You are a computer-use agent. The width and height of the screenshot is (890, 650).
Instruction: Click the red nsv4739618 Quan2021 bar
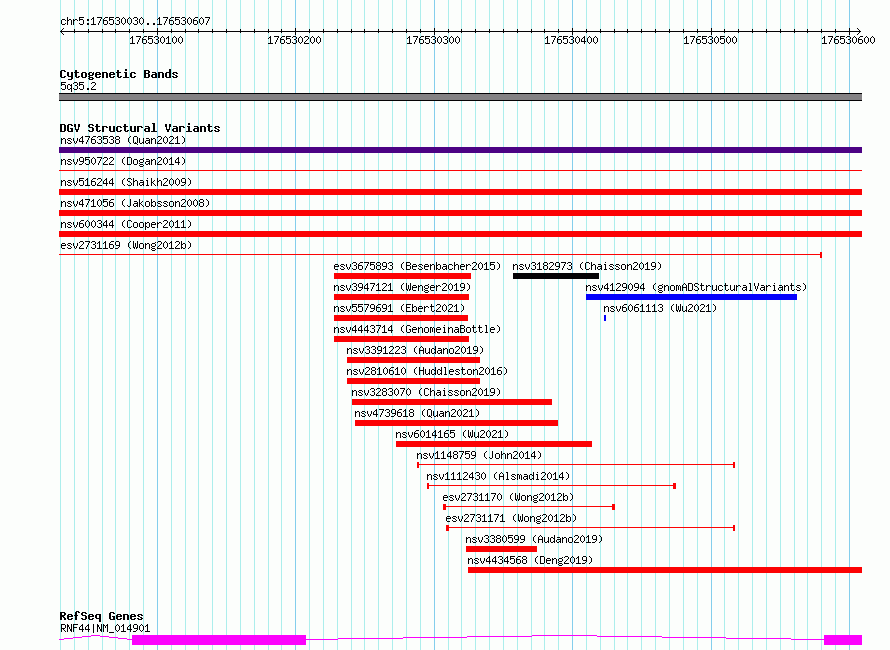coord(456,423)
